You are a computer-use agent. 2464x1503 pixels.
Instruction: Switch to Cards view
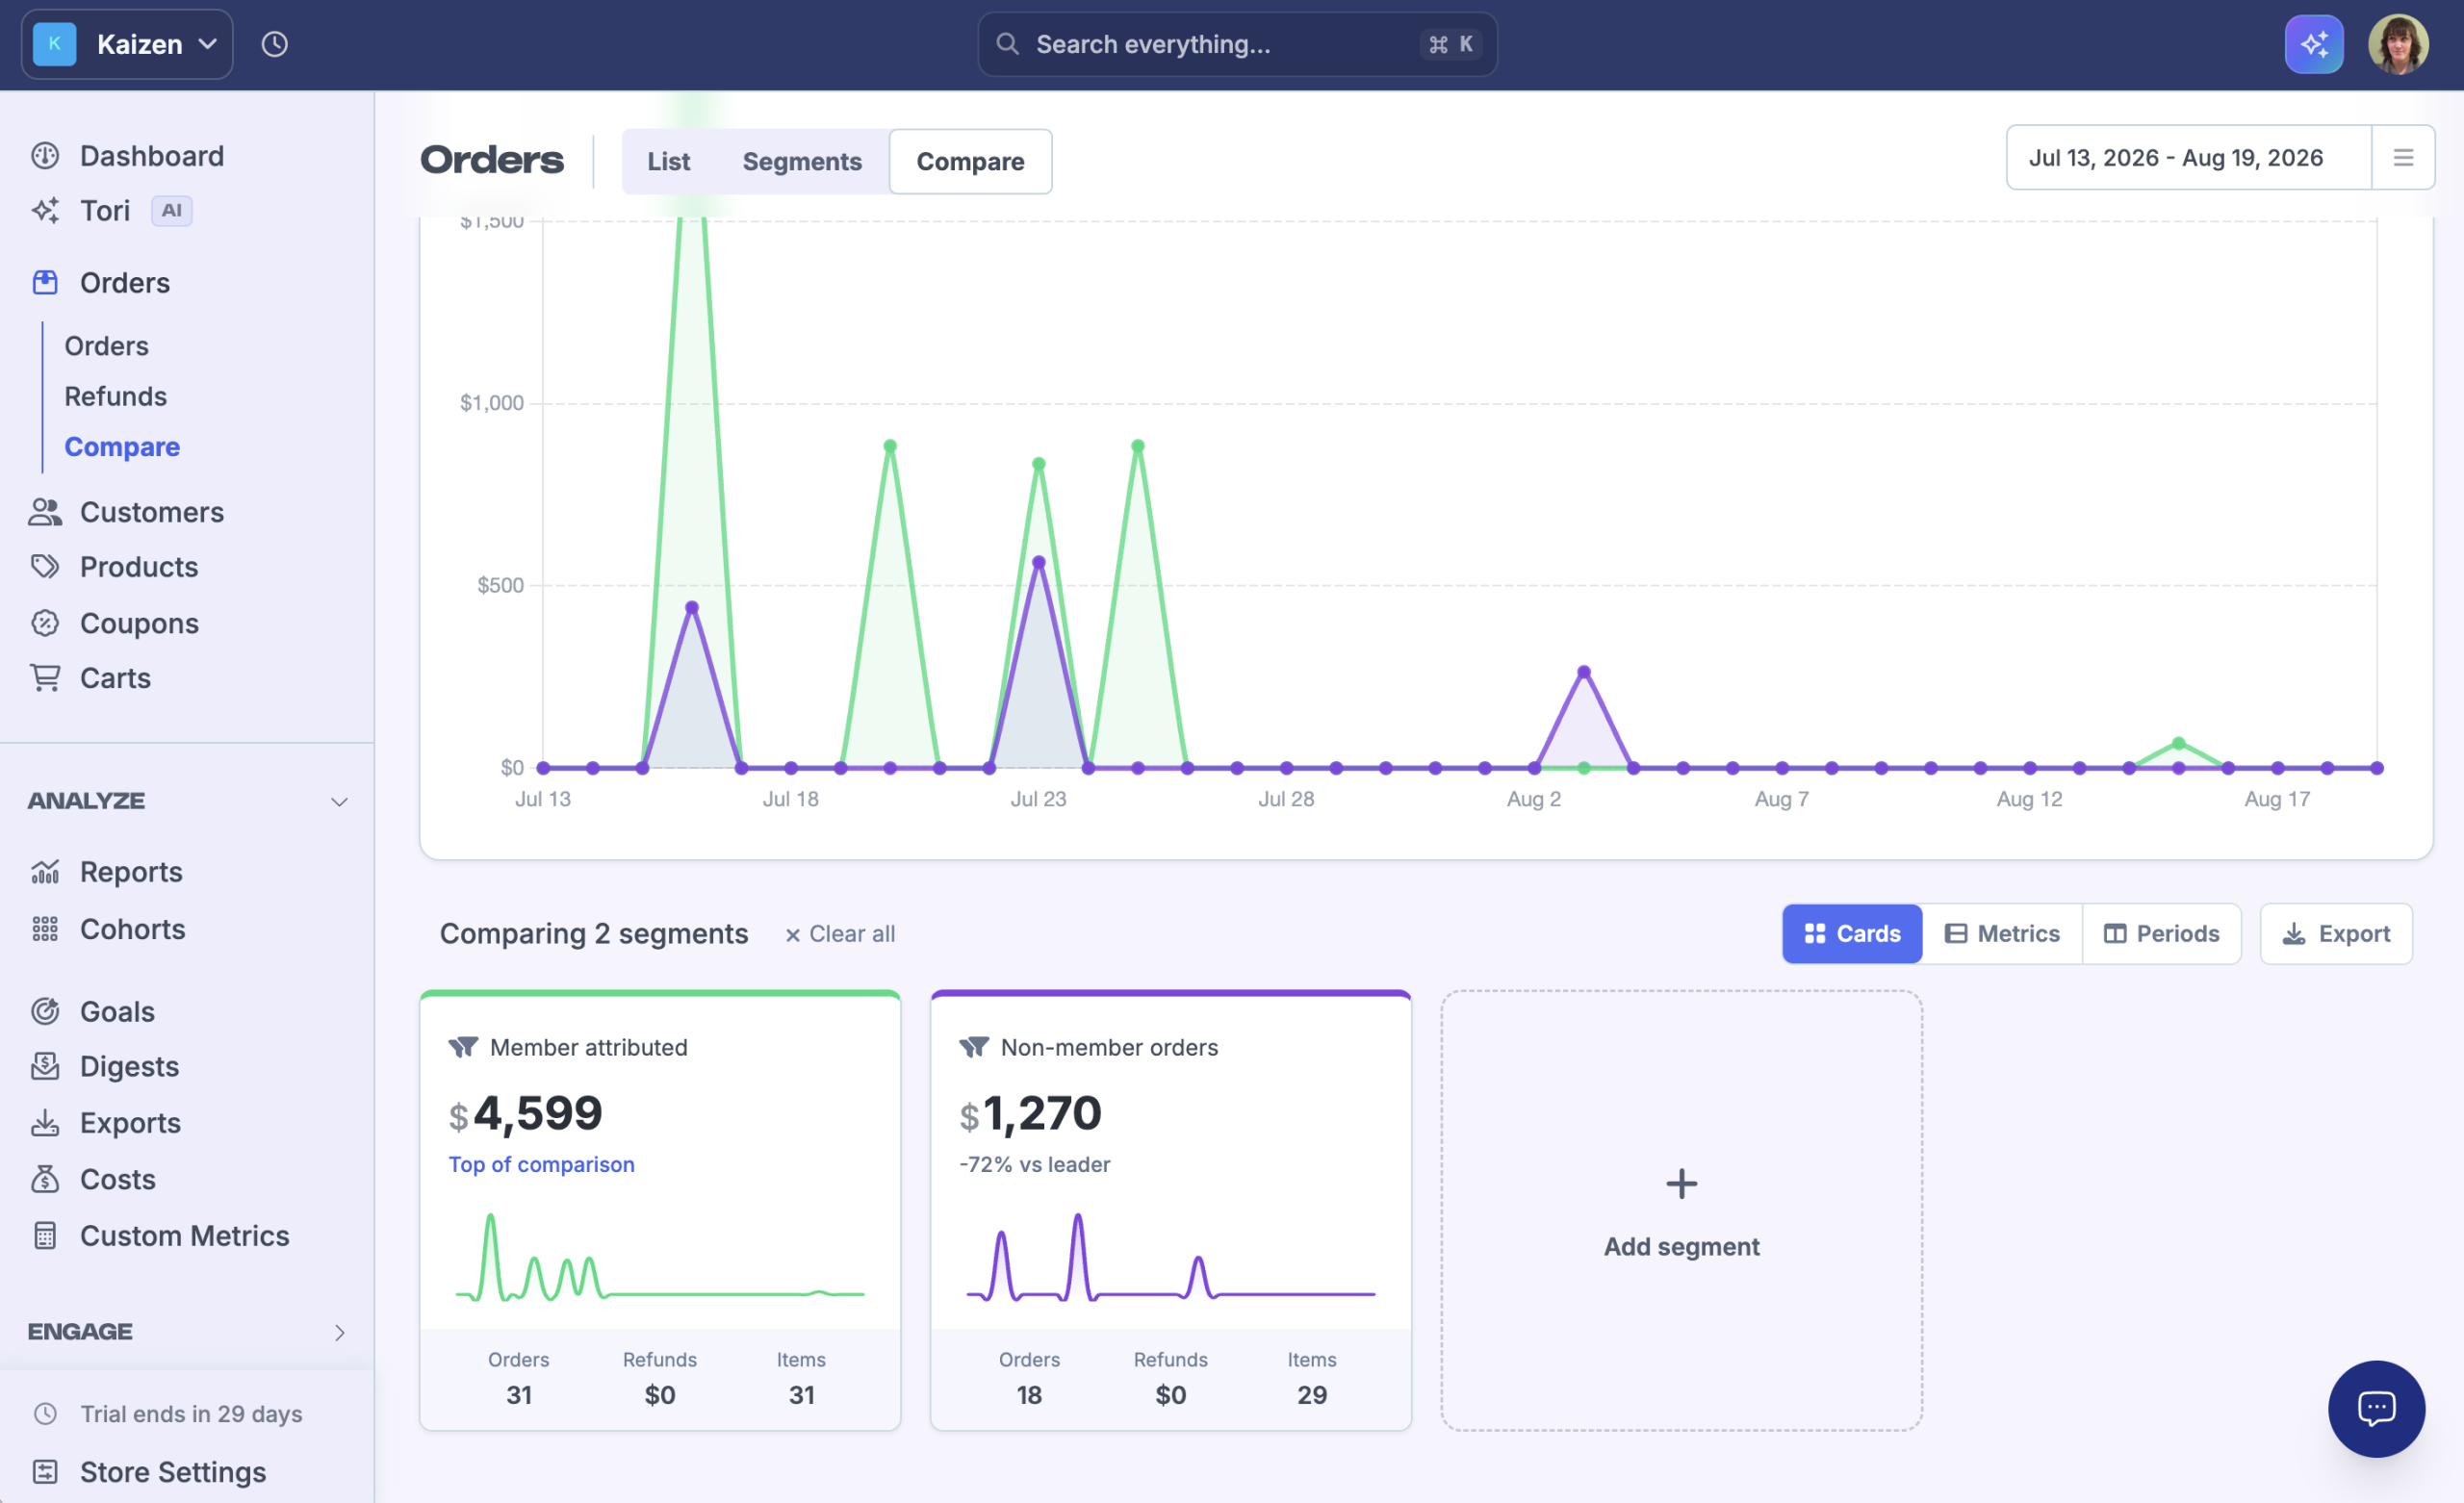click(x=1852, y=933)
